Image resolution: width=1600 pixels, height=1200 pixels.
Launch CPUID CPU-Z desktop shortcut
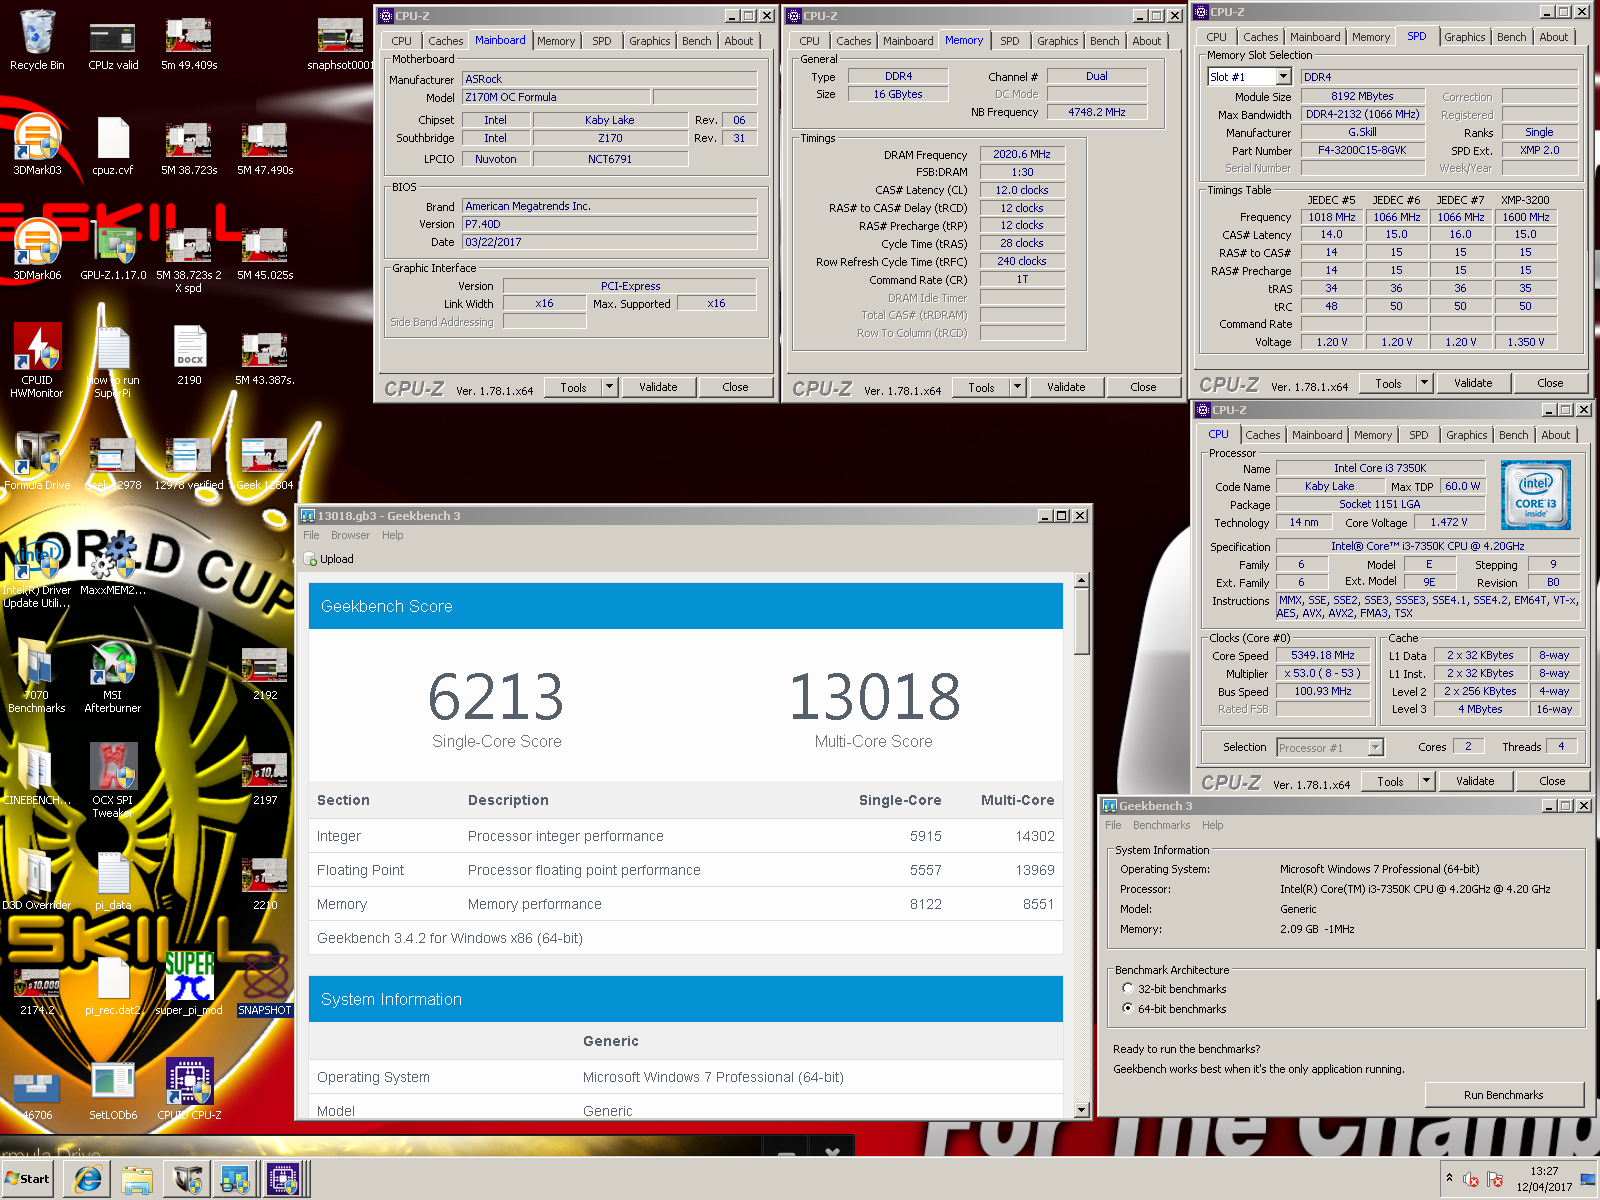click(189, 1090)
